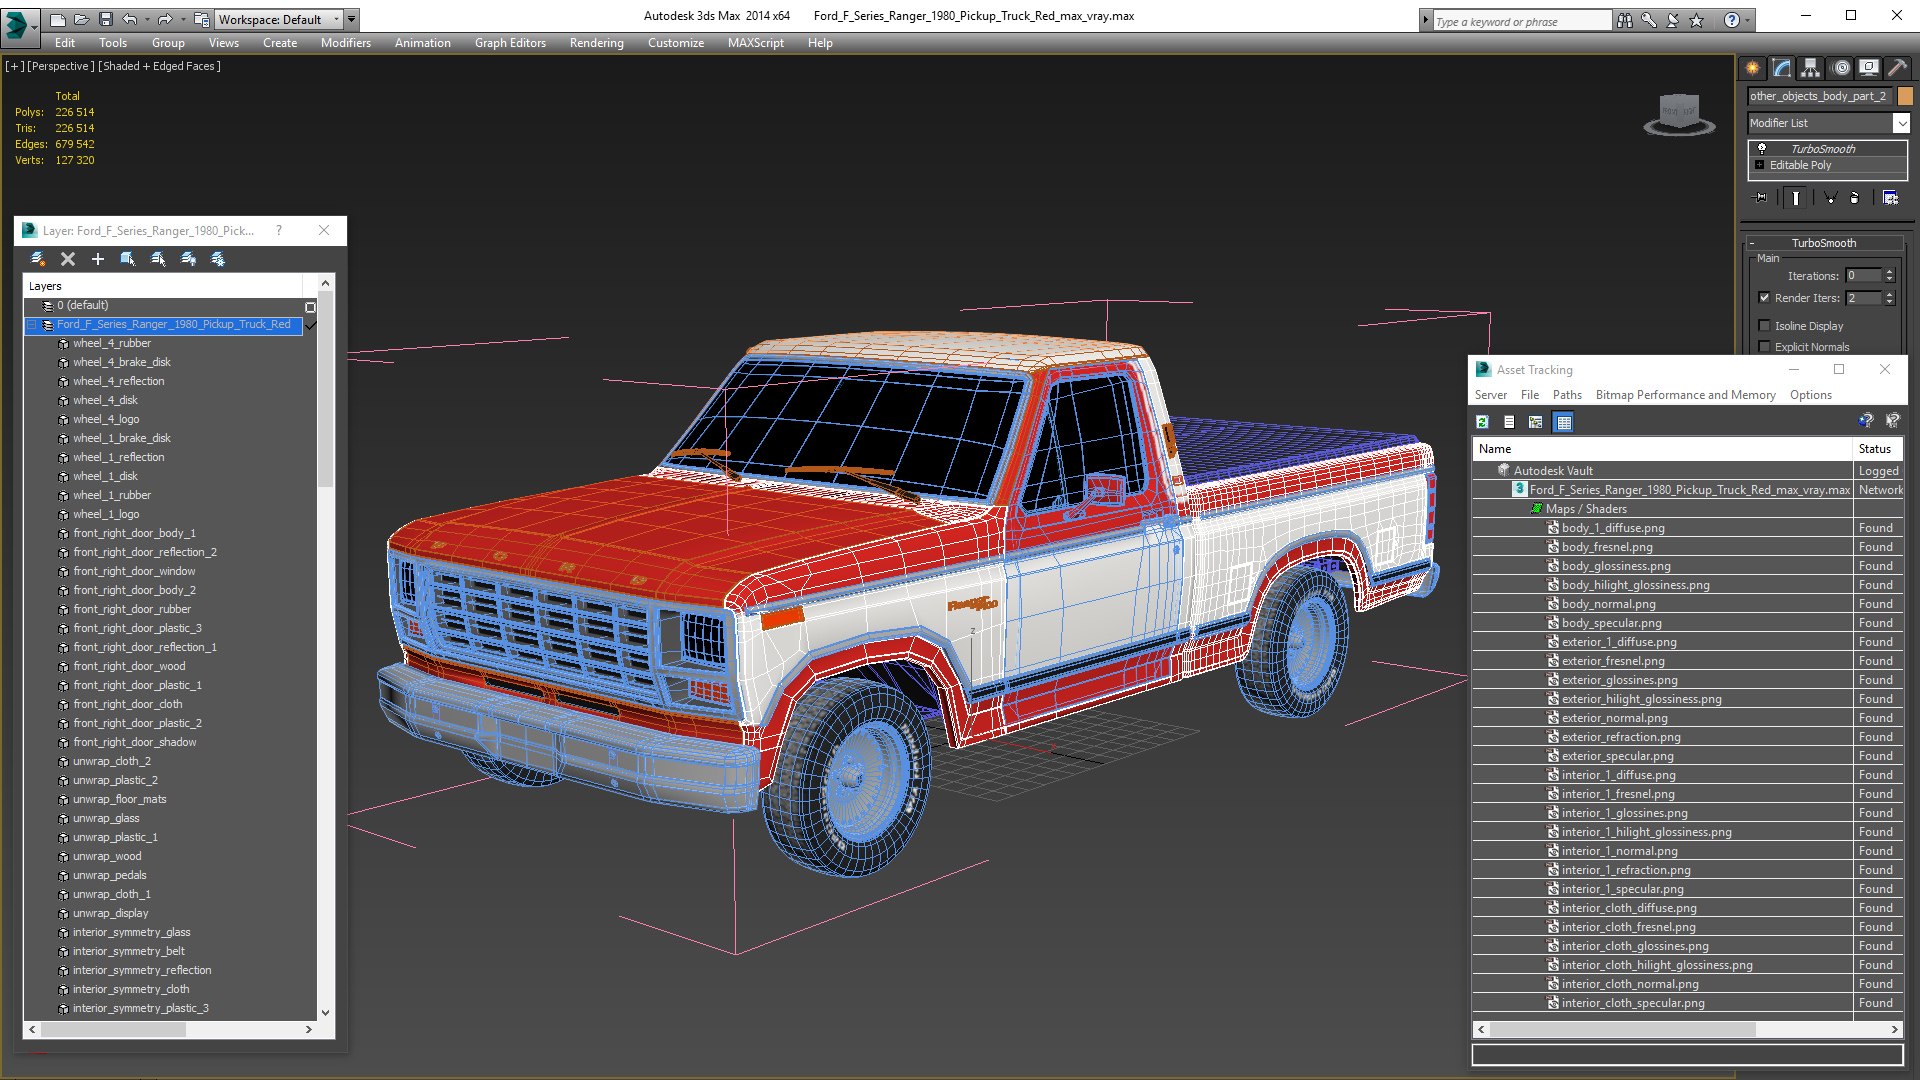Click the object name field other_objects_body_part_2
The width and height of the screenshot is (1920, 1080).
1819,96
